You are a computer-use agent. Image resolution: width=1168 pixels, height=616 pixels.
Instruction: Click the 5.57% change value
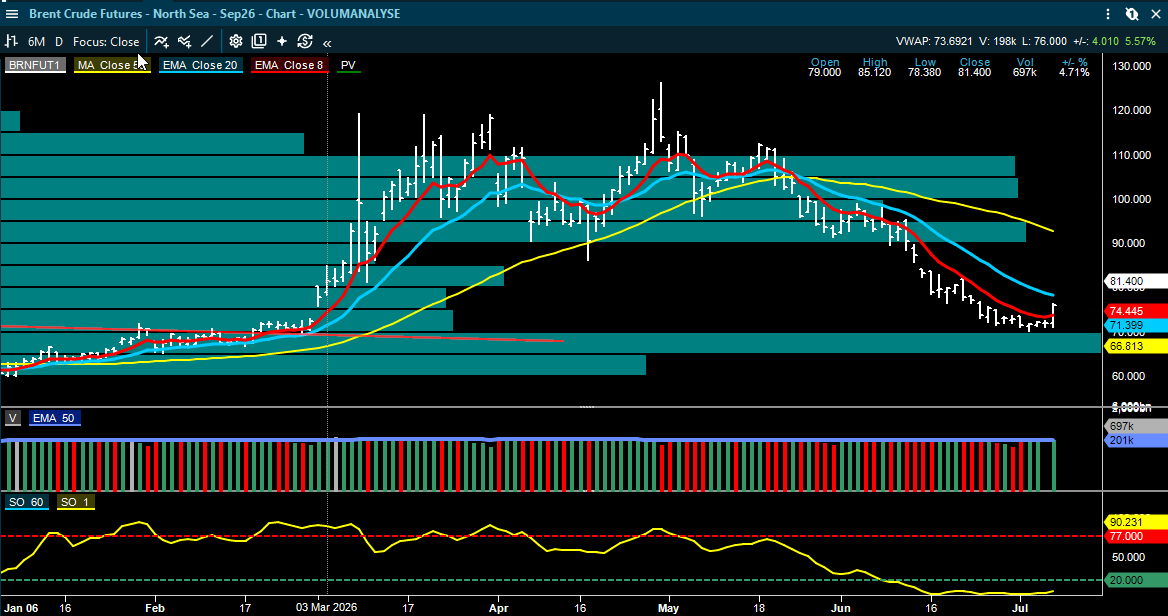click(1140, 42)
